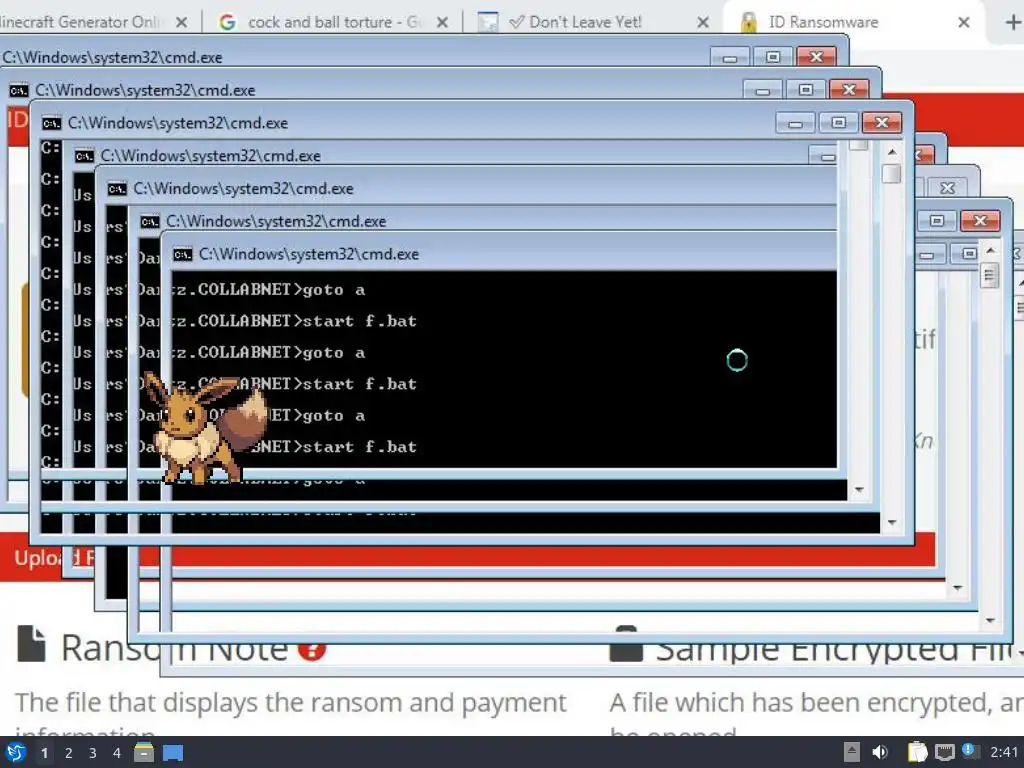This screenshot has width=1024, height=768.
Task: Click scroll-up arrow of sixth cmd window's scrollbar
Action: (990, 251)
